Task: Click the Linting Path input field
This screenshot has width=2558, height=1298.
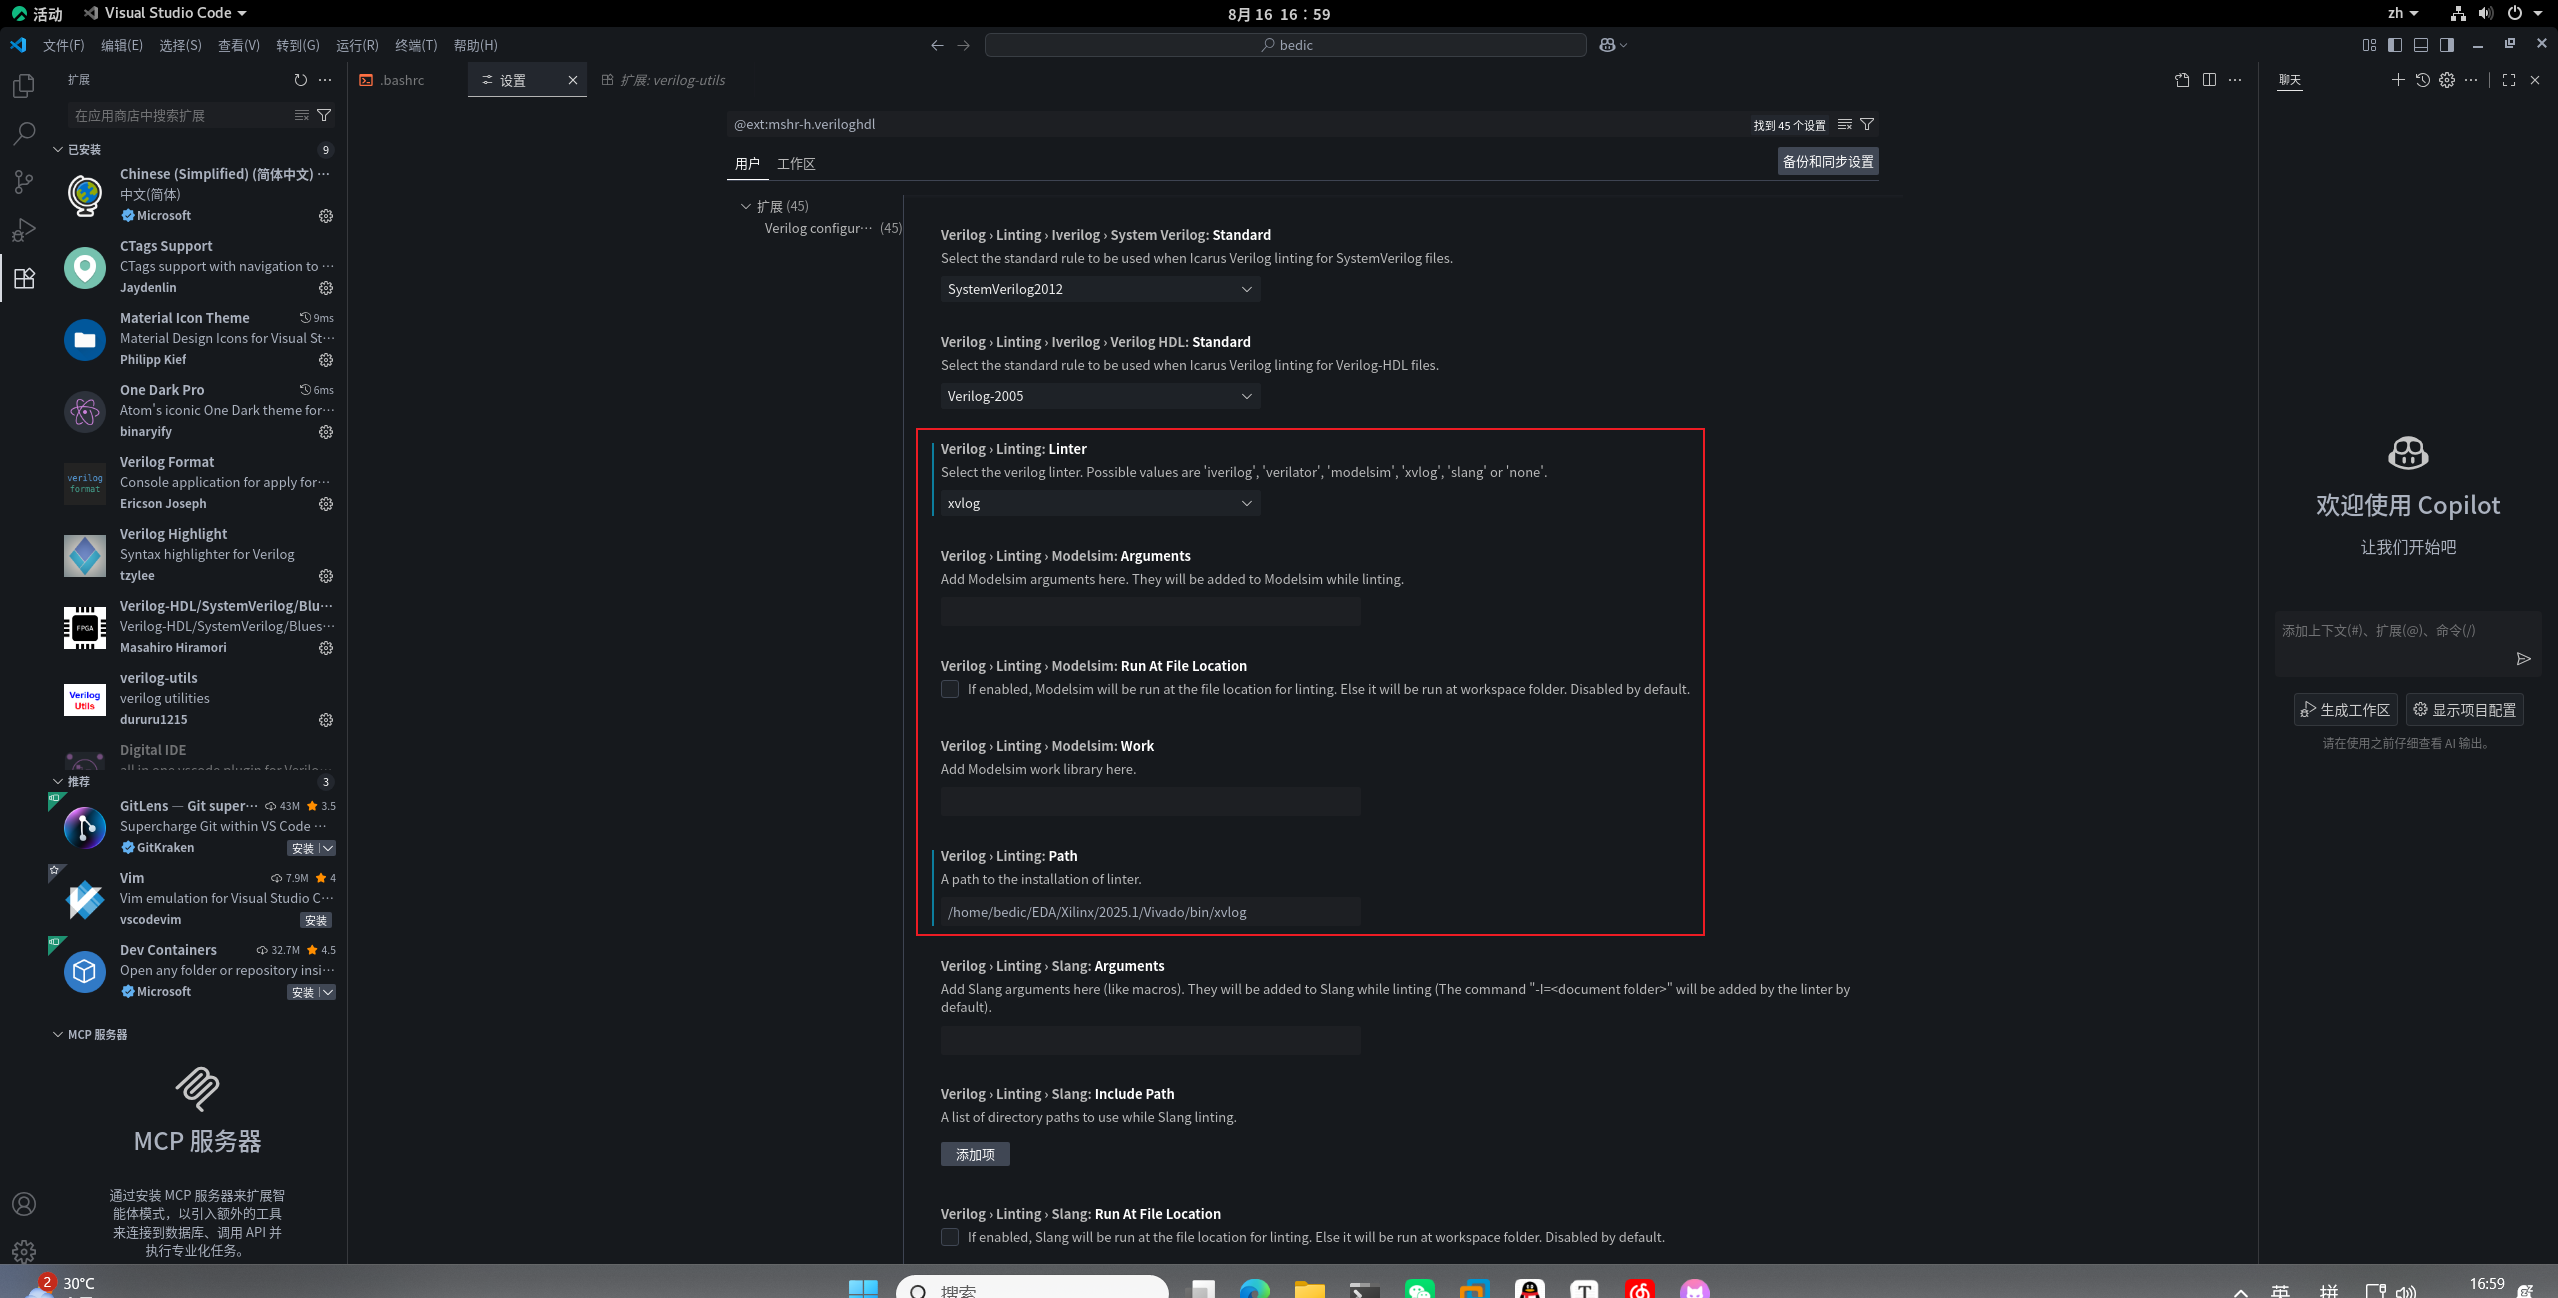Action: (1150, 912)
